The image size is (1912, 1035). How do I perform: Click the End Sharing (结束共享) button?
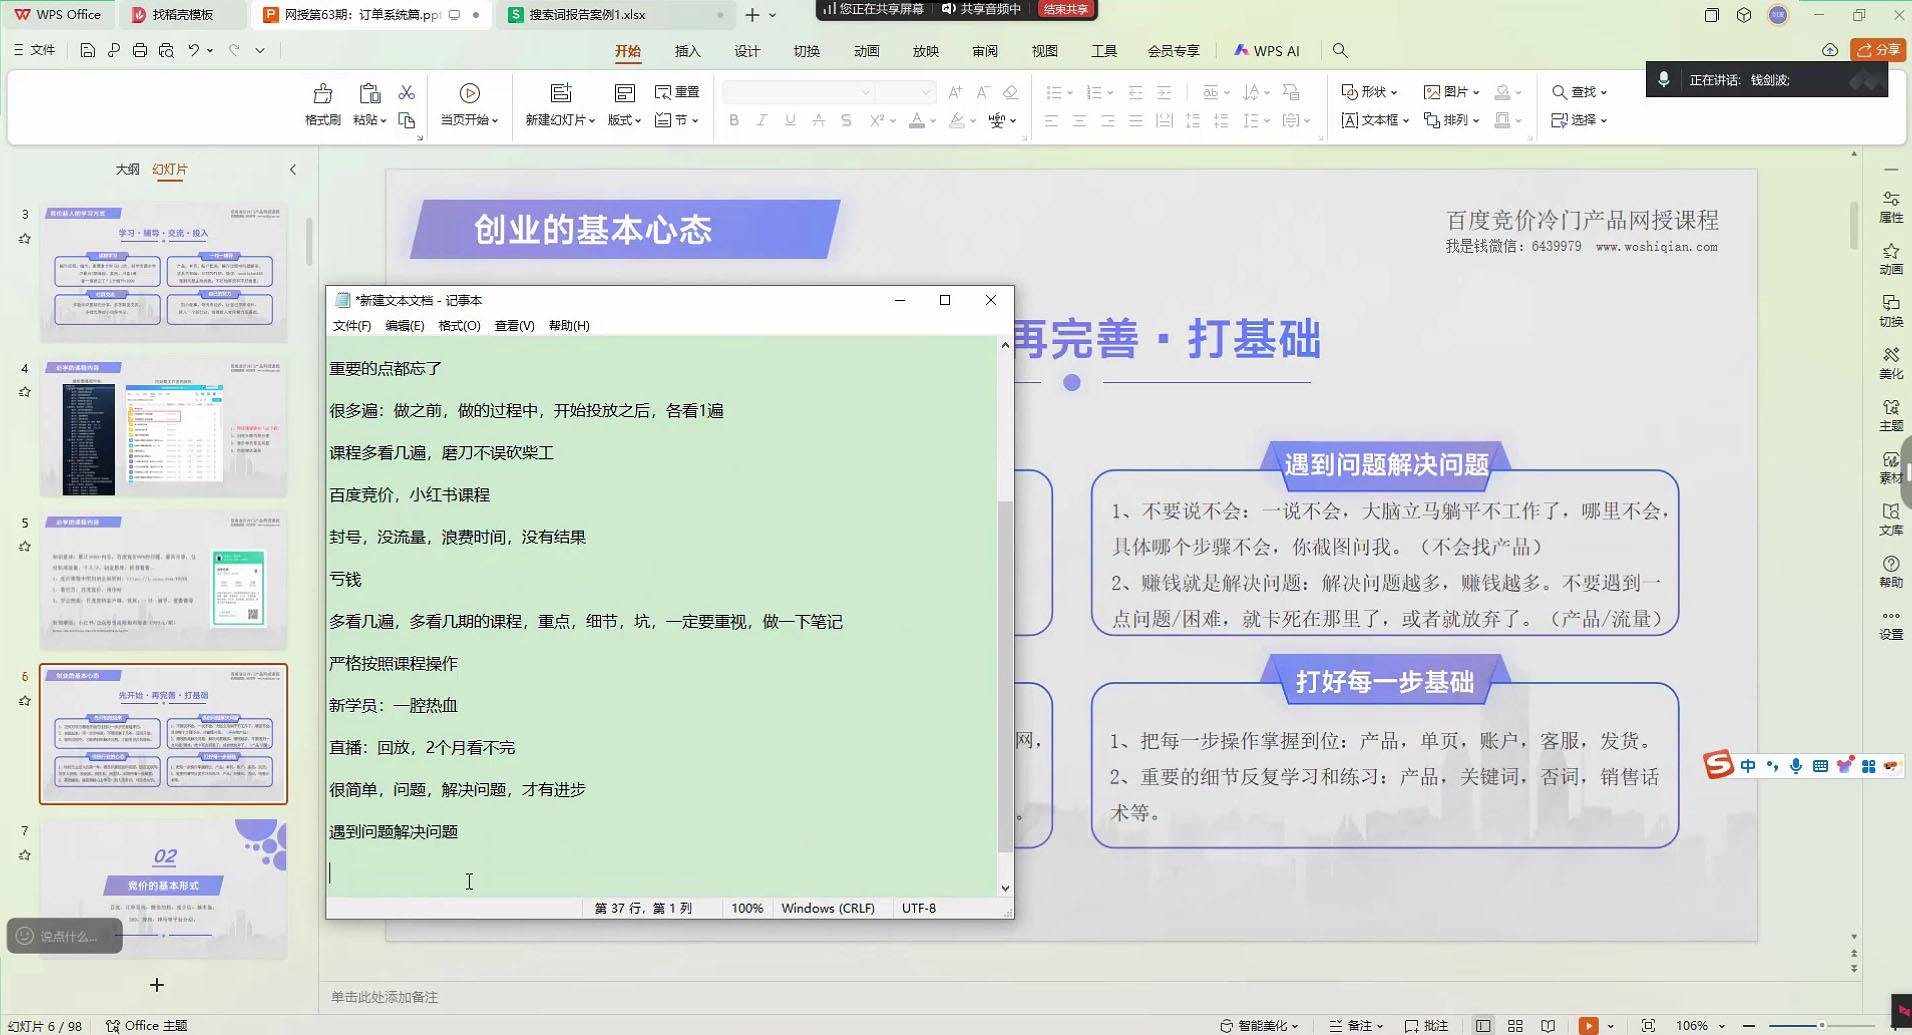point(1065,9)
